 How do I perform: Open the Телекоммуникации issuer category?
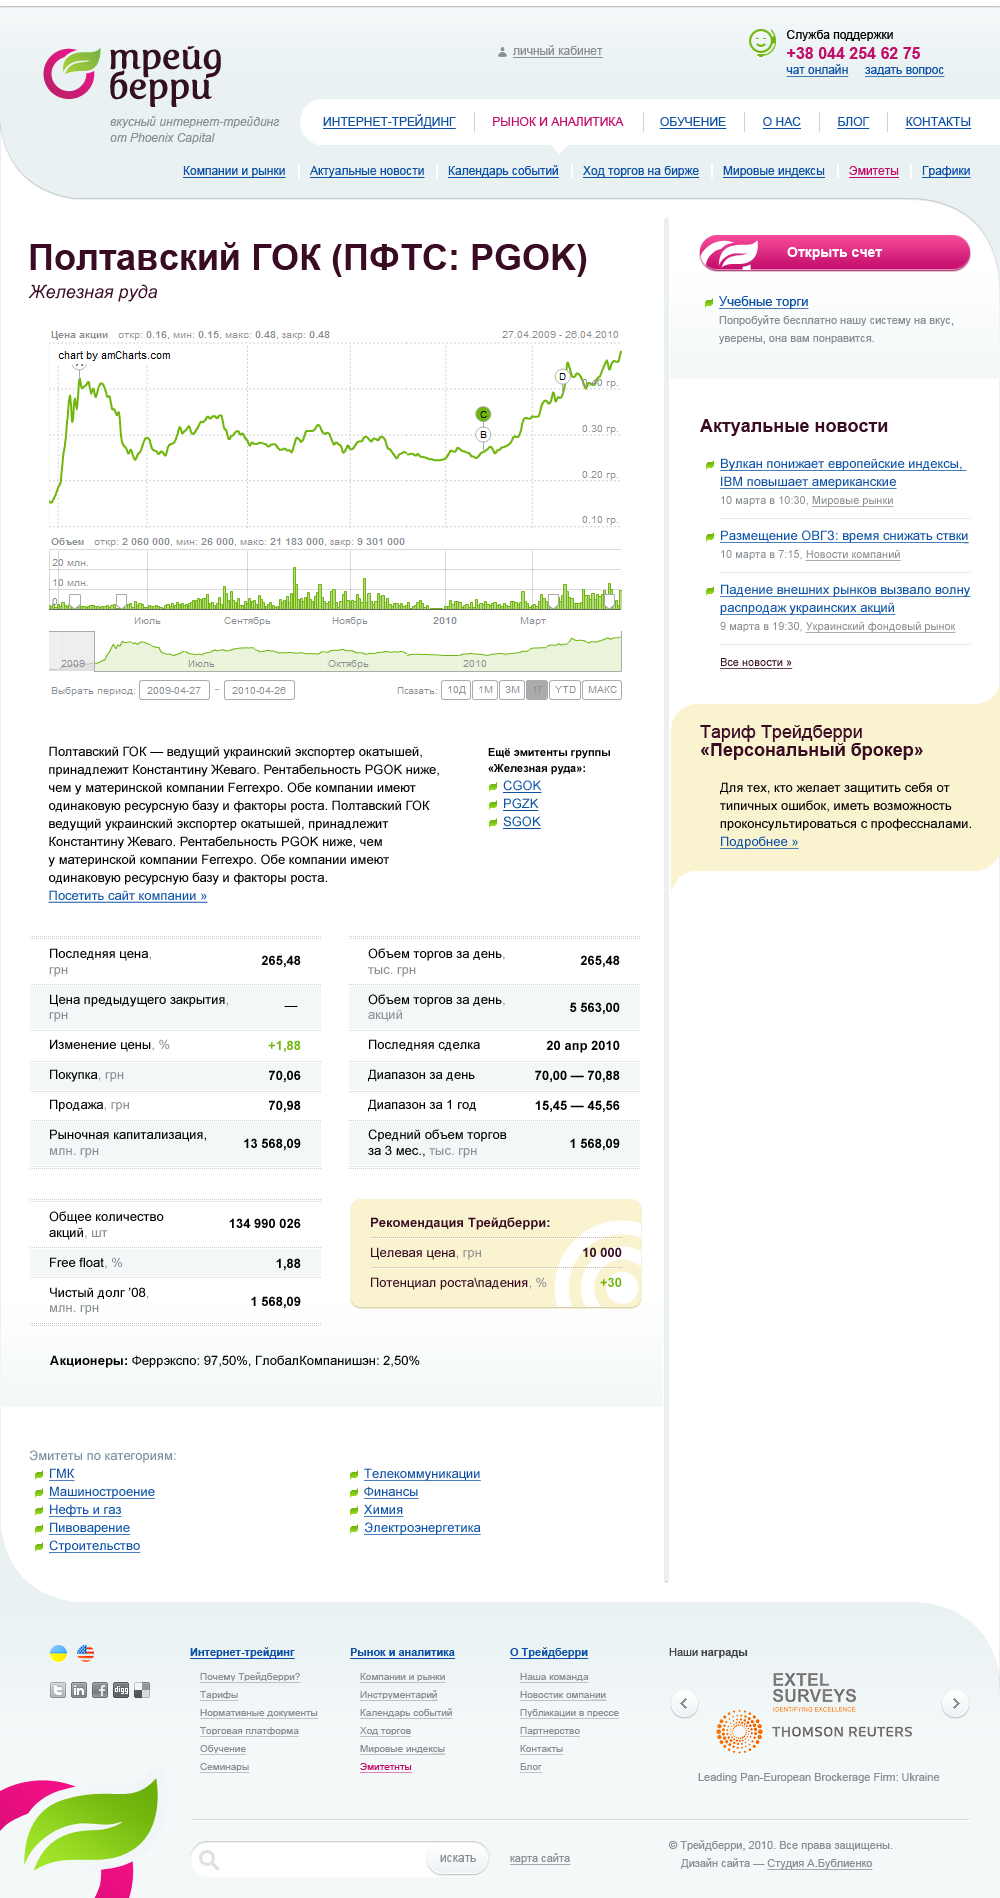pyautogui.click(x=422, y=1474)
